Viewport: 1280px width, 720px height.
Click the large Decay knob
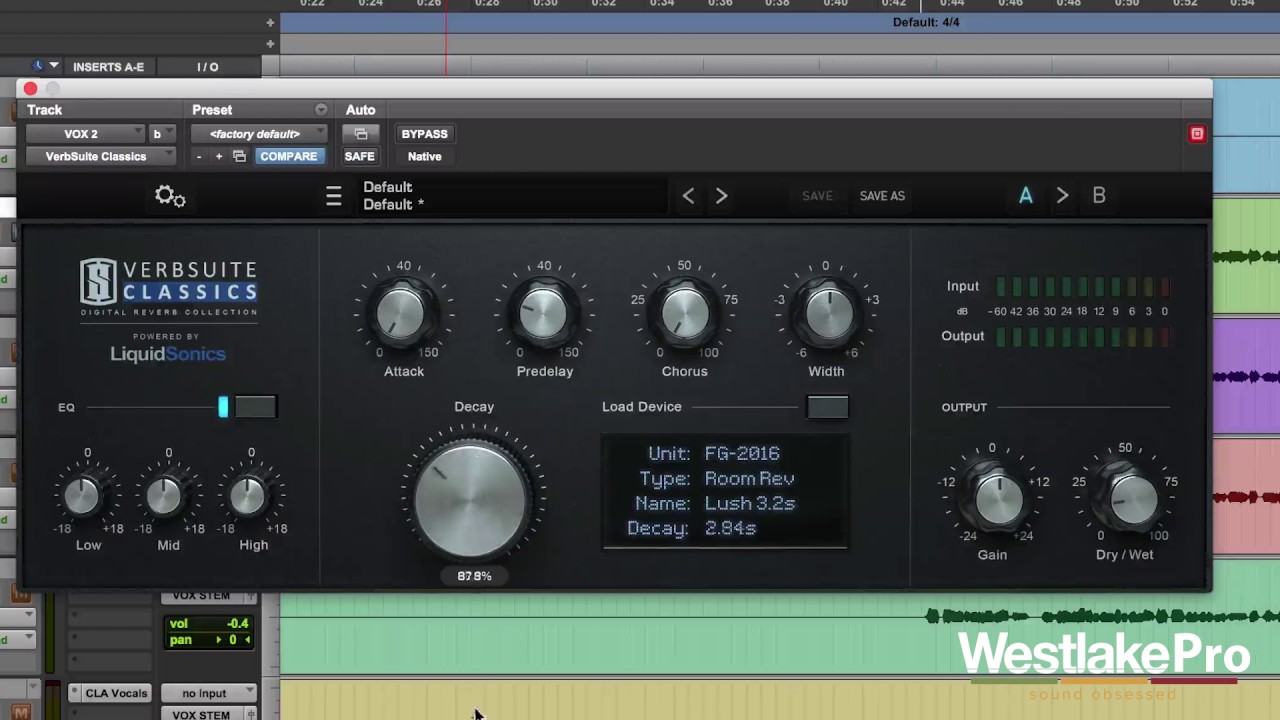471,499
